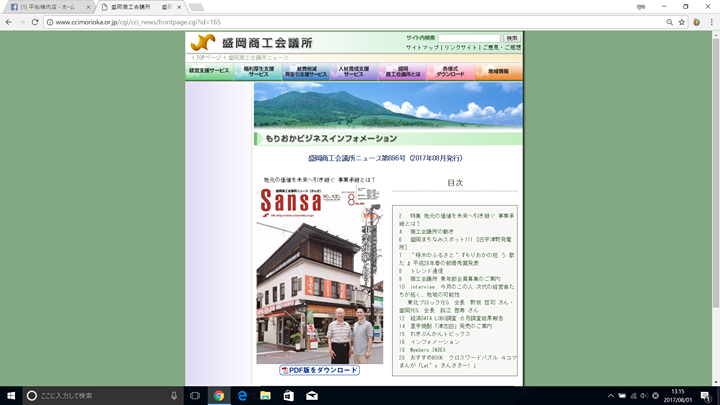Bookmark this page with the star icon
This screenshot has width=720, height=405.
(681, 21)
